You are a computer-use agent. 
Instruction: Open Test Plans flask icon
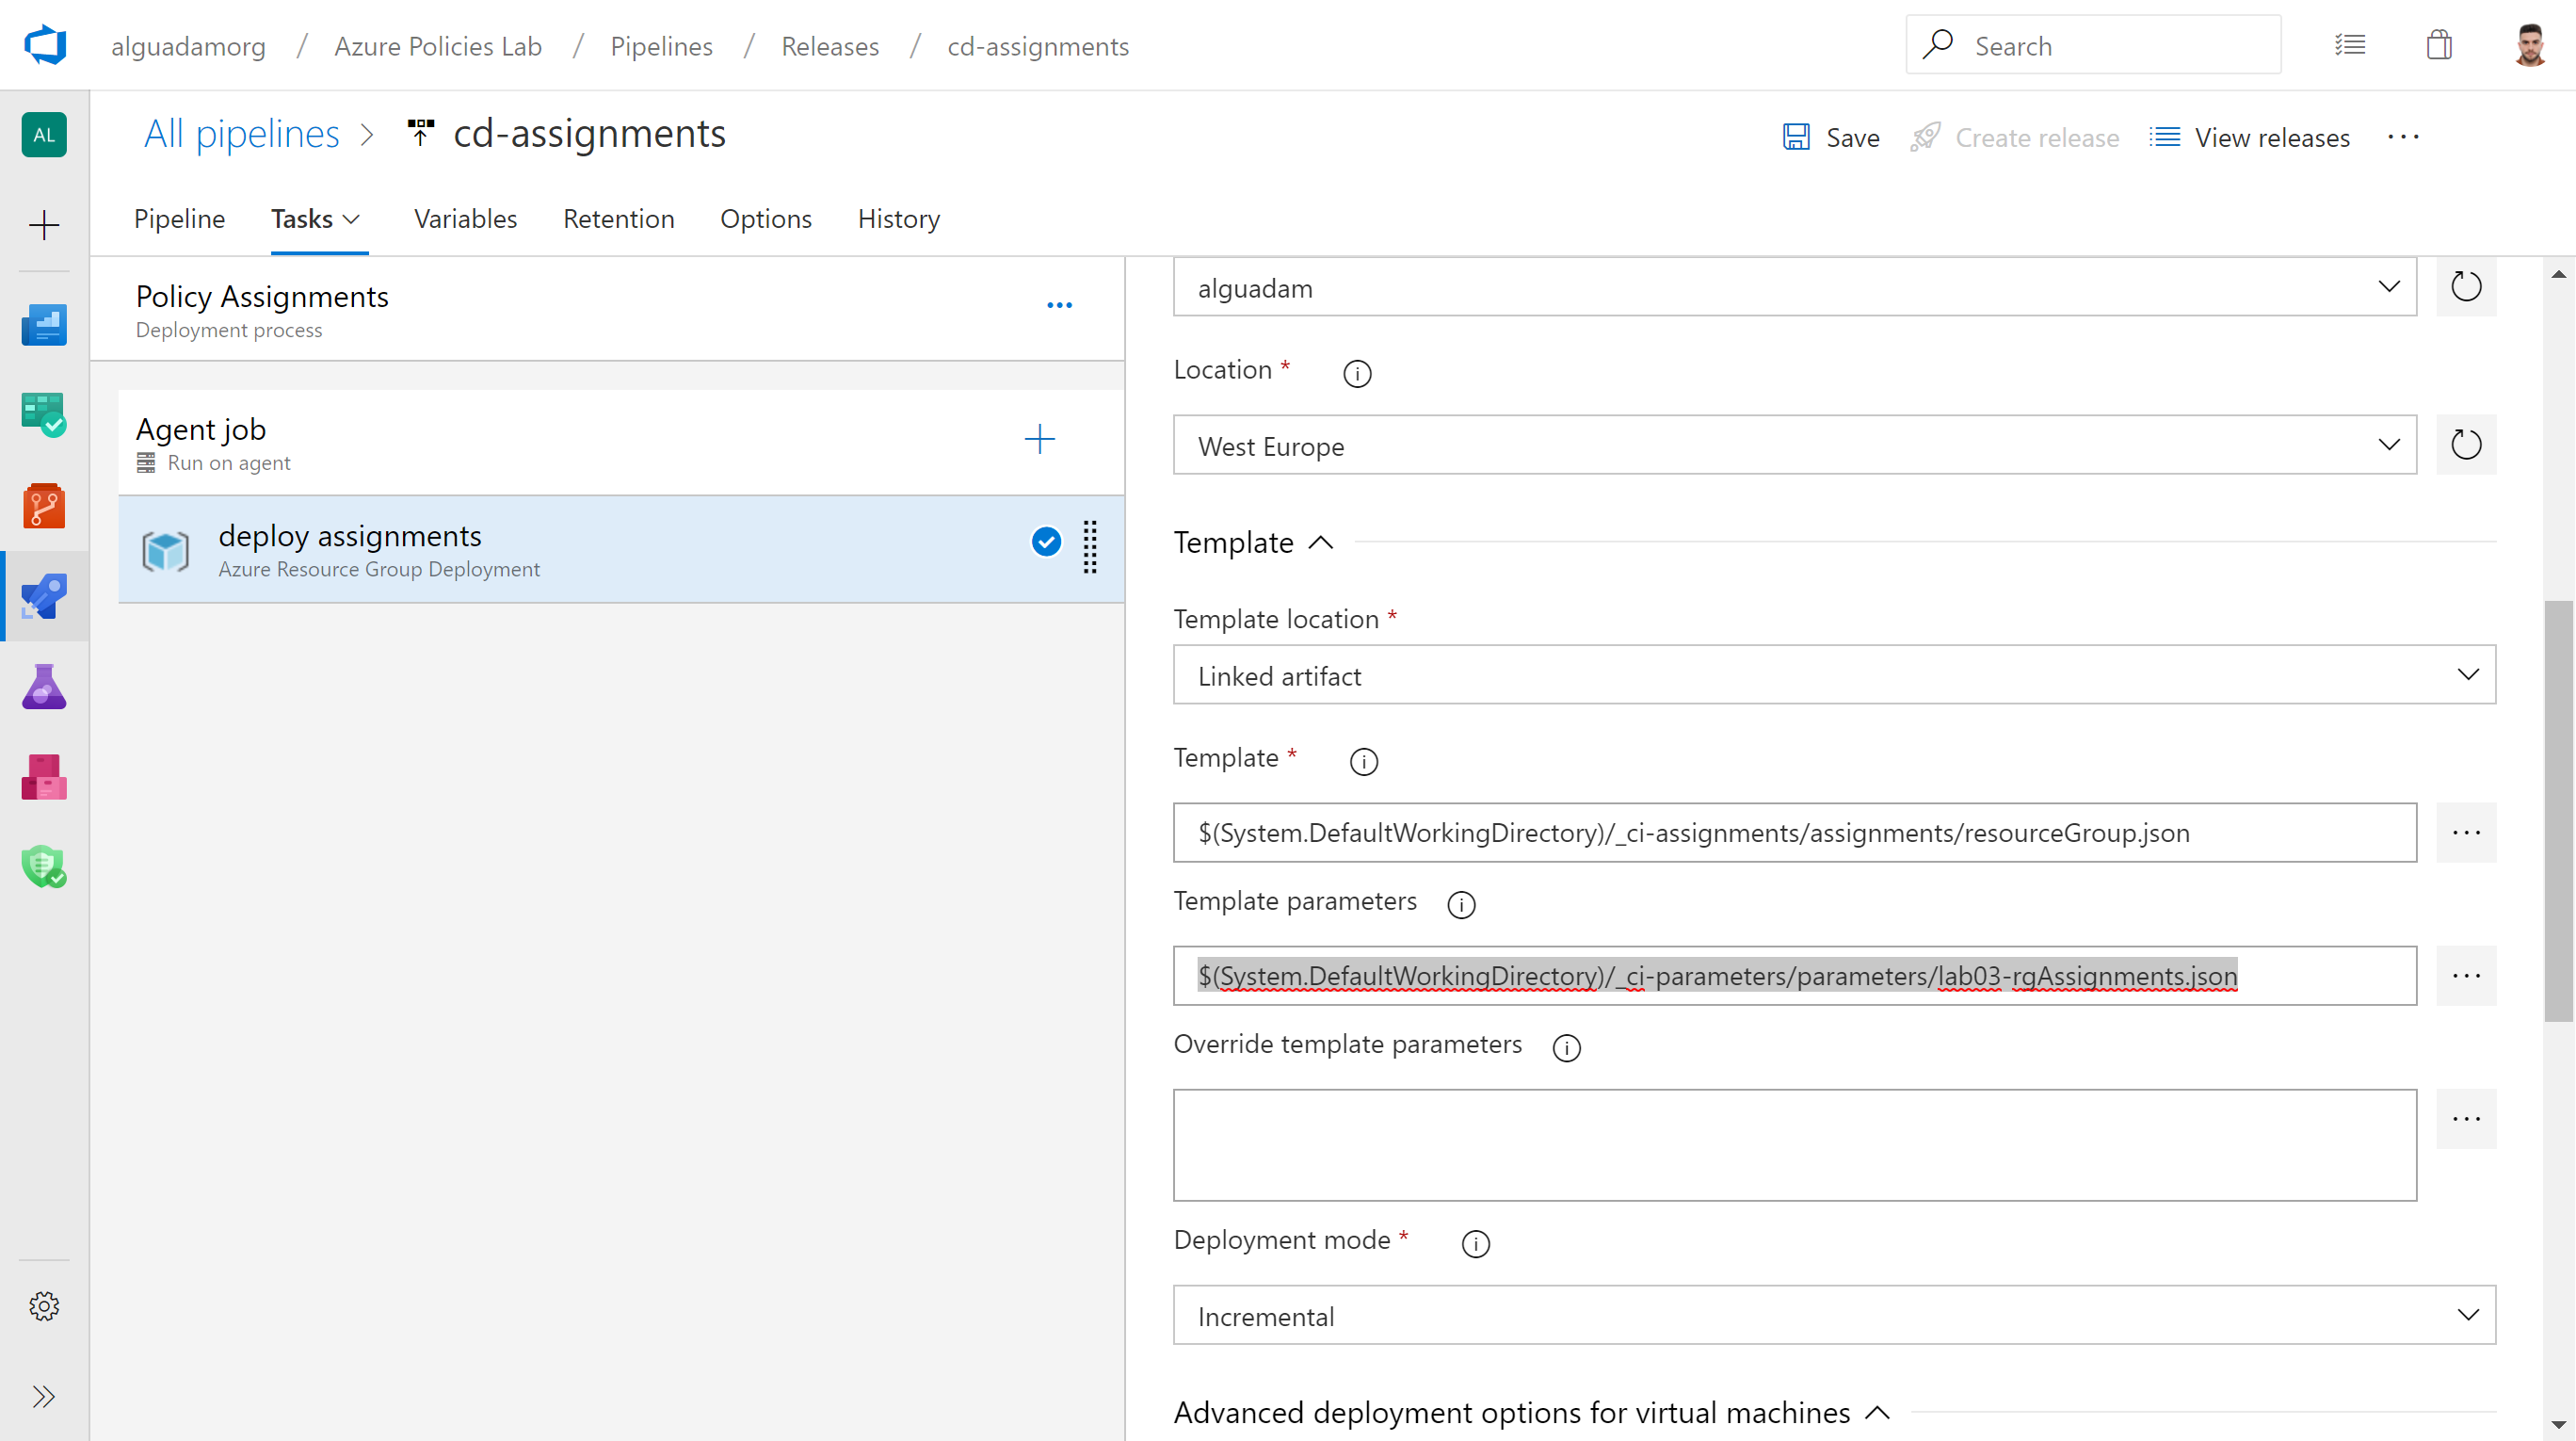[x=44, y=687]
